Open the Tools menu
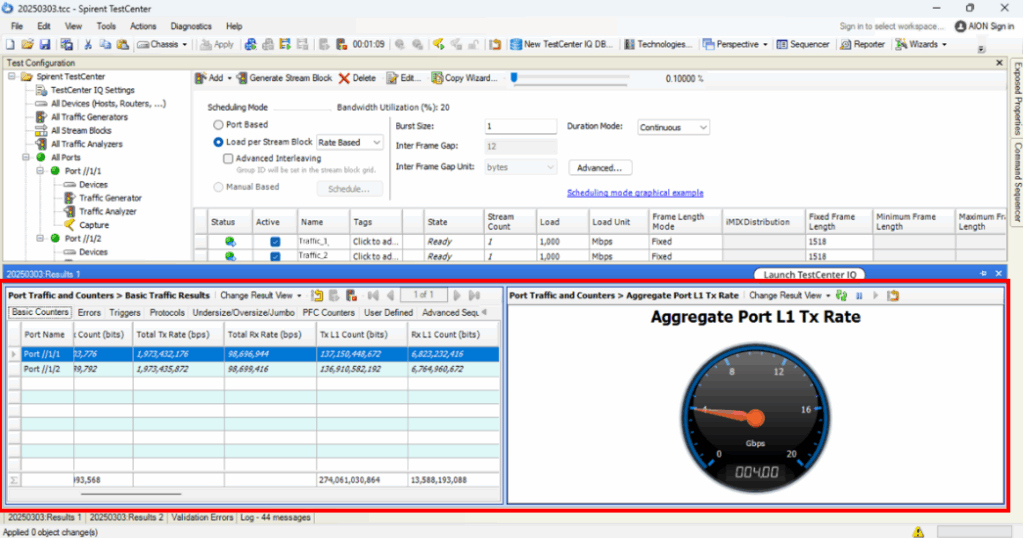This screenshot has height=539, width=1024. coord(106,26)
